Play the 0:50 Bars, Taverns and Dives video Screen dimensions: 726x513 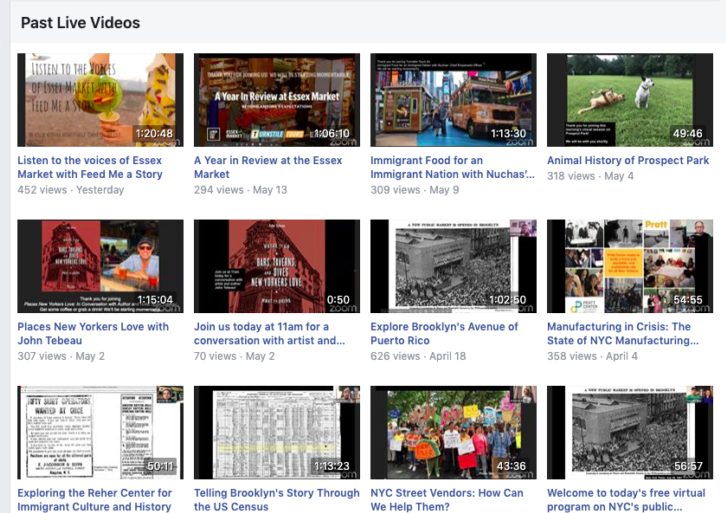pos(276,266)
